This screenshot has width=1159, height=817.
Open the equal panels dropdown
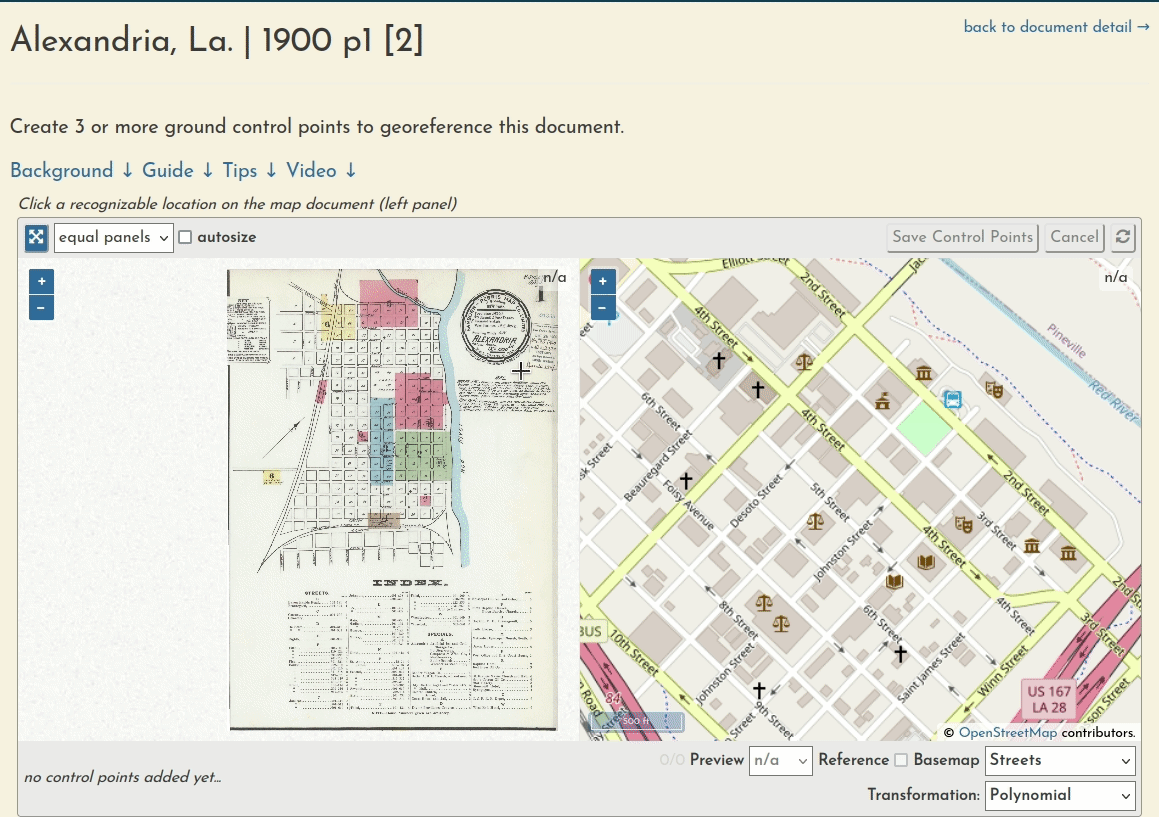(x=113, y=237)
